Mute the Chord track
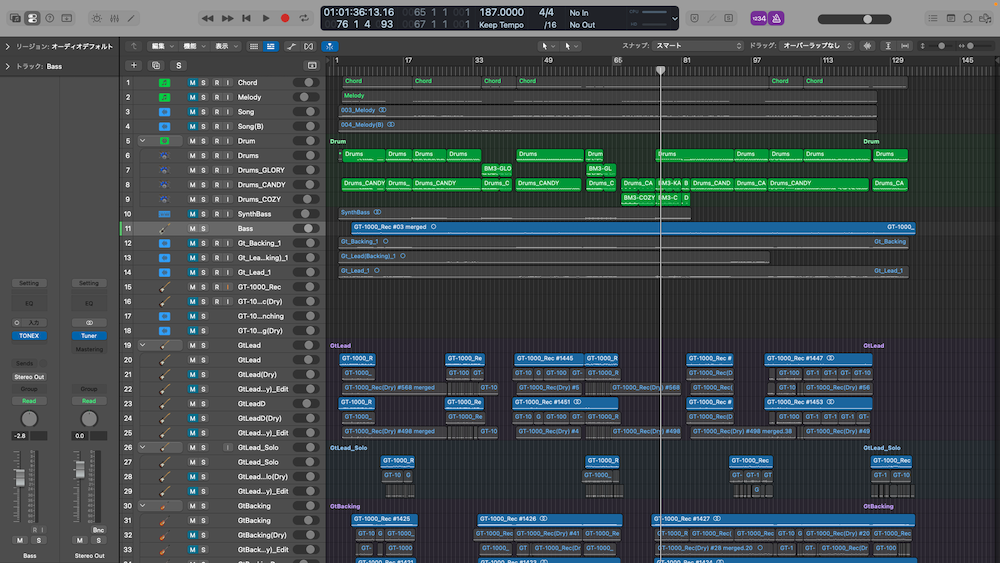Screen dimensions: 1000x563 tap(193, 83)
